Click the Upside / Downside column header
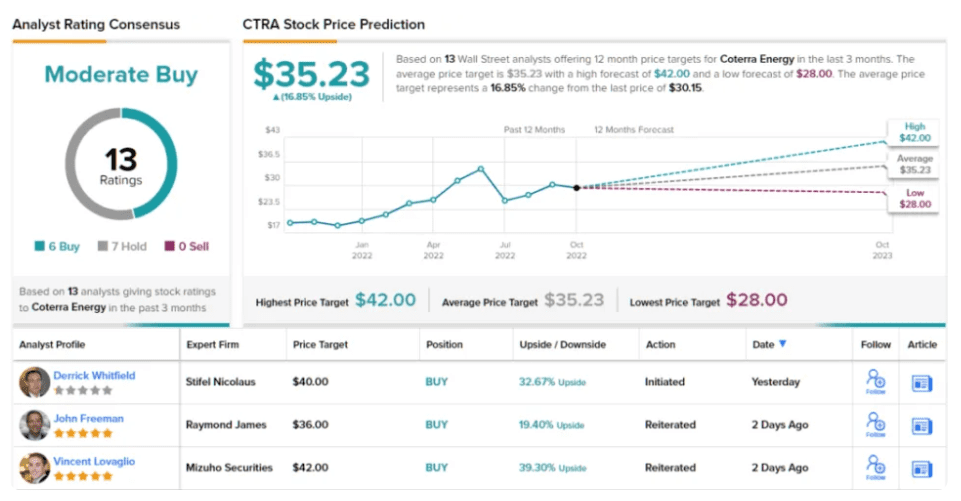The height and width of the screenshot is (501, 961). (562, 345)
